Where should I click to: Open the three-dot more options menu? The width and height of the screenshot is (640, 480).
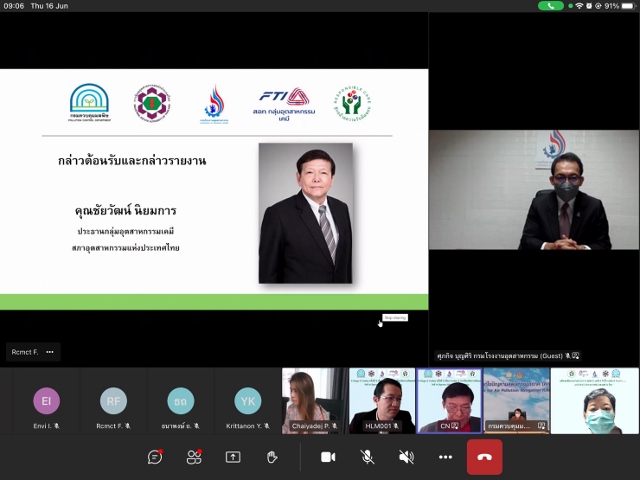[x=445, y=457]
